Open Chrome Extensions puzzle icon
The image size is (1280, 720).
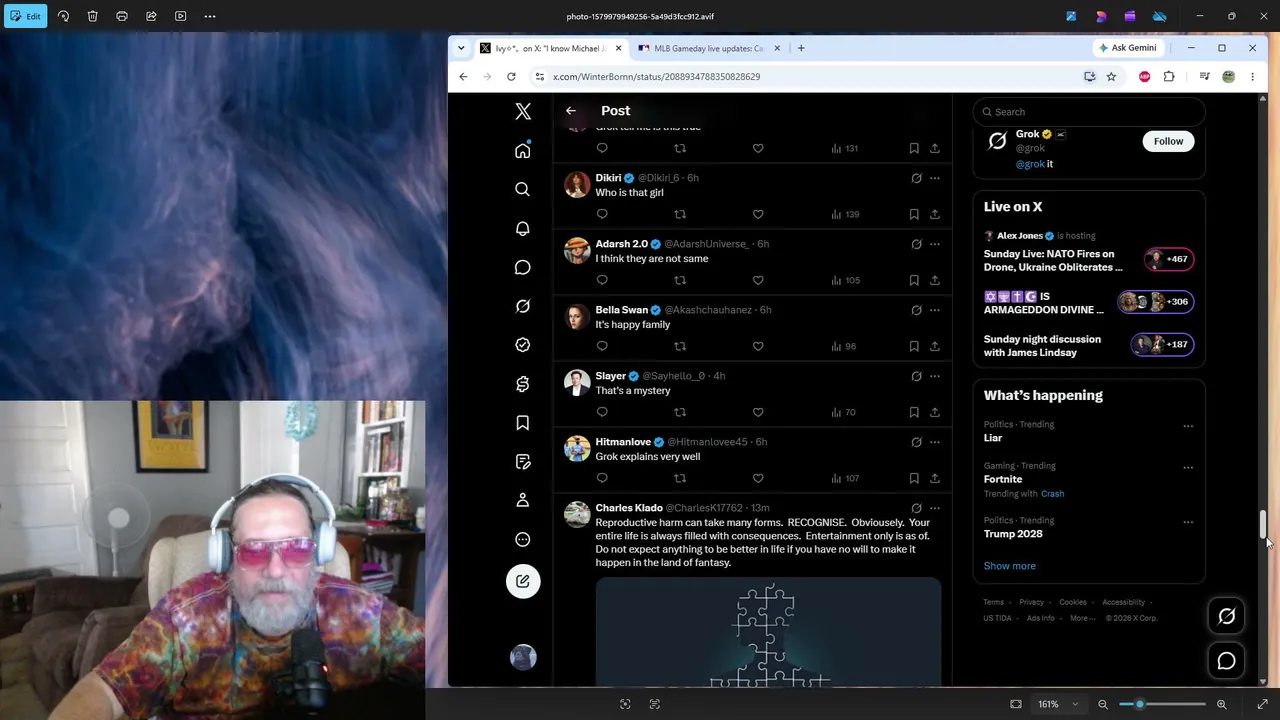pos(1169,76)
